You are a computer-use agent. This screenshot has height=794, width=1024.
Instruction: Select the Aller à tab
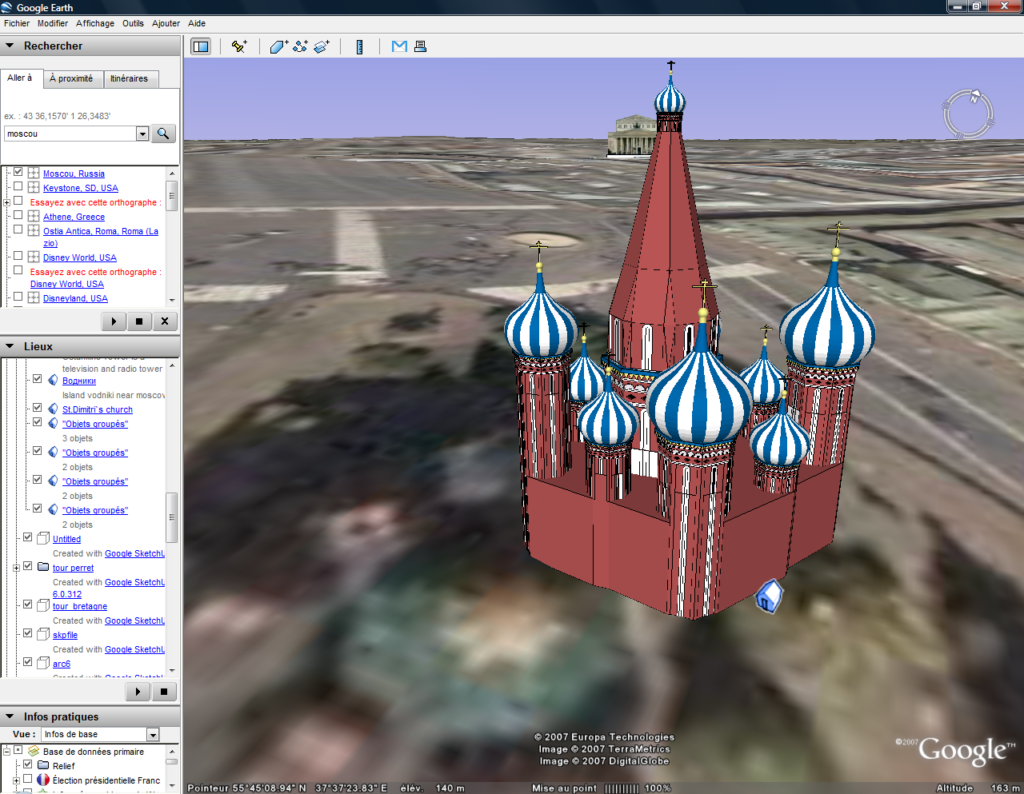tap(20, 78)
